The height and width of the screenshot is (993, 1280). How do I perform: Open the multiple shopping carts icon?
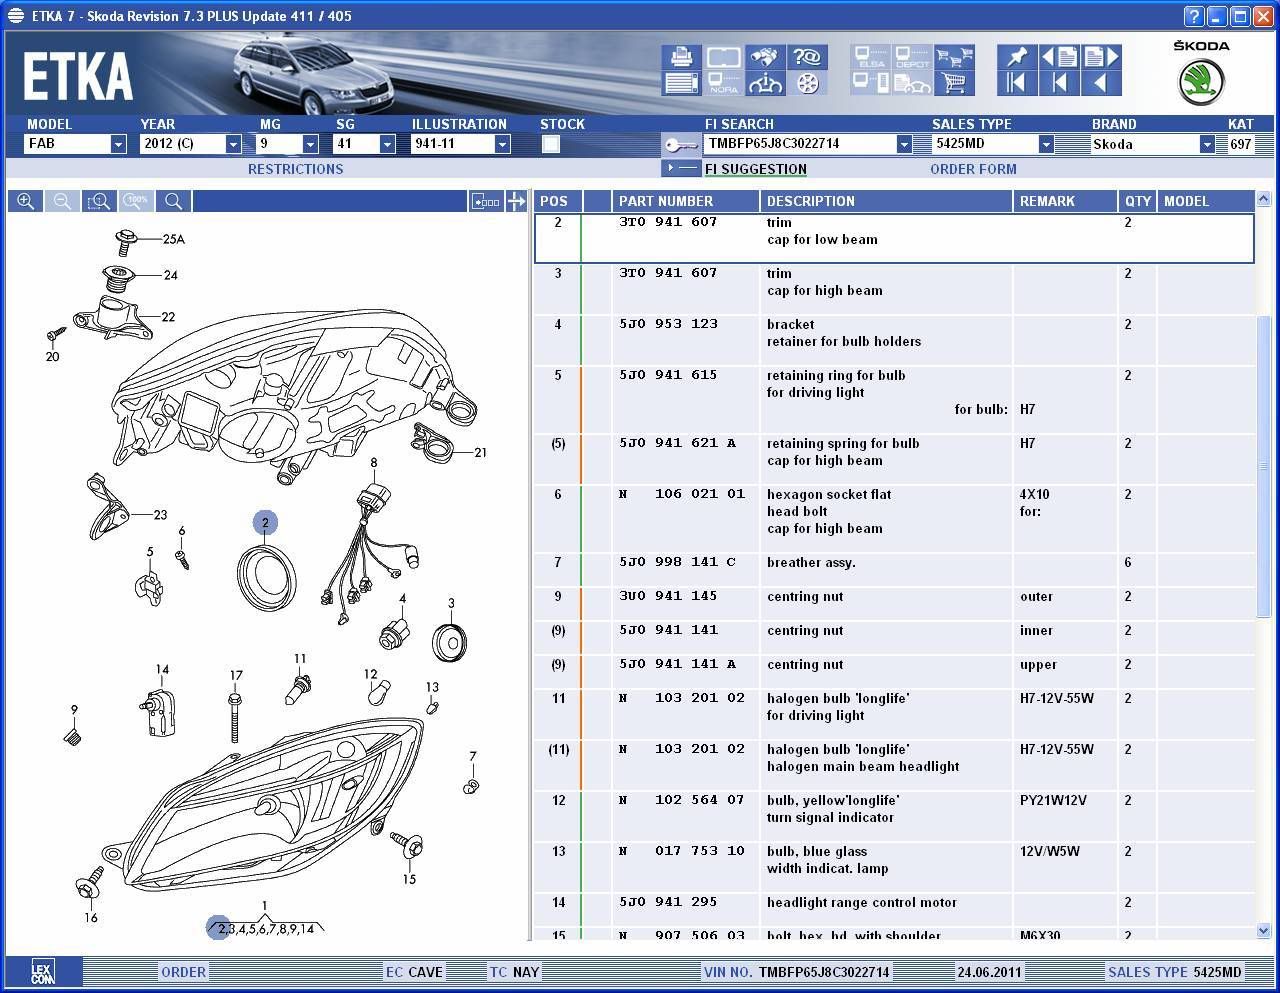point(954,57)
